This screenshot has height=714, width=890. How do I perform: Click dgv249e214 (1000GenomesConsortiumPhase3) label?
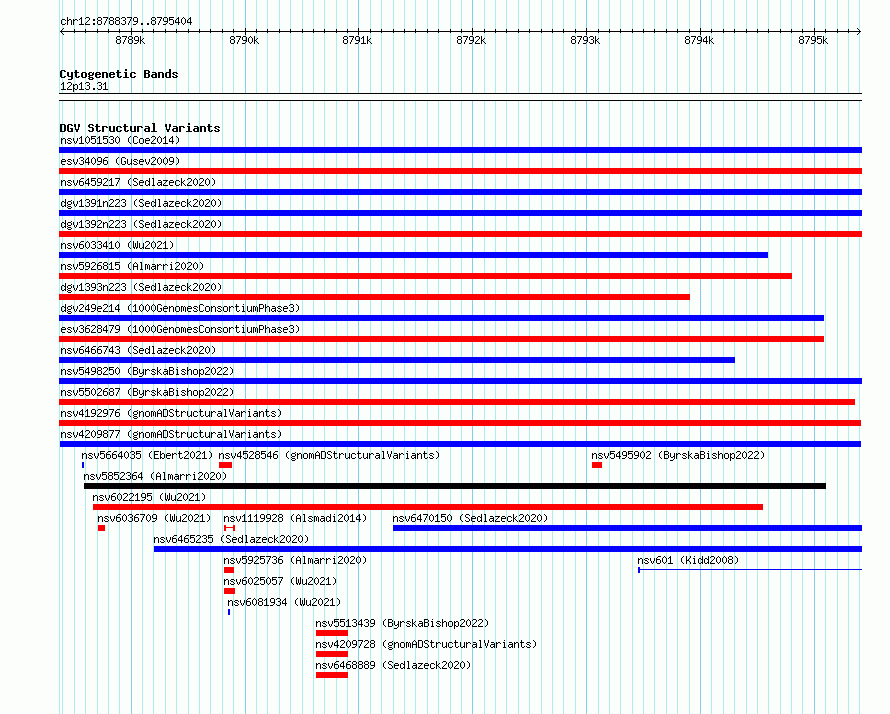coord(180,308)
